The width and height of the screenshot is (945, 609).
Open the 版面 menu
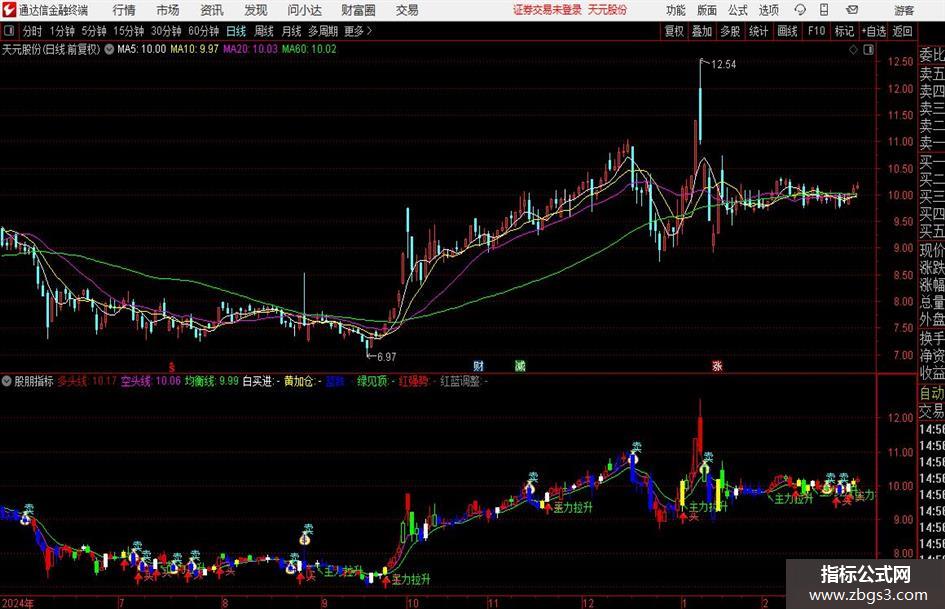[706, 10]
